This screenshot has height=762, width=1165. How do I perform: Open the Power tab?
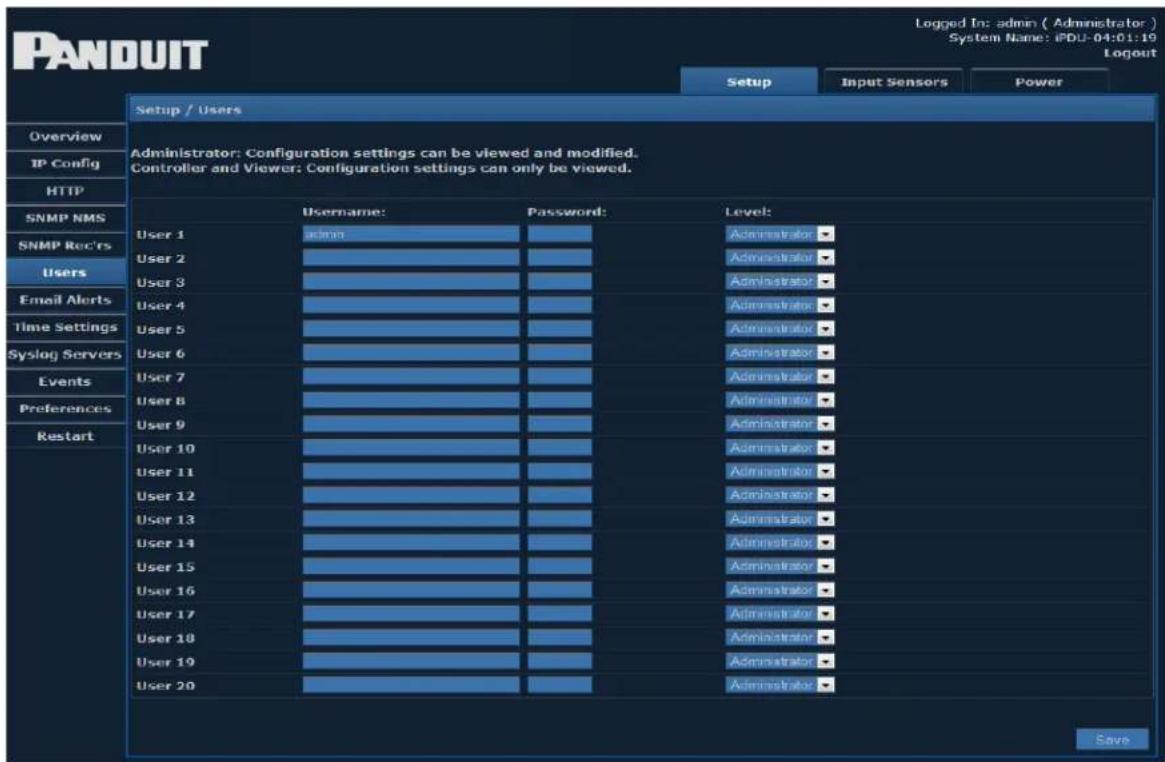[x=1039, y=82]
